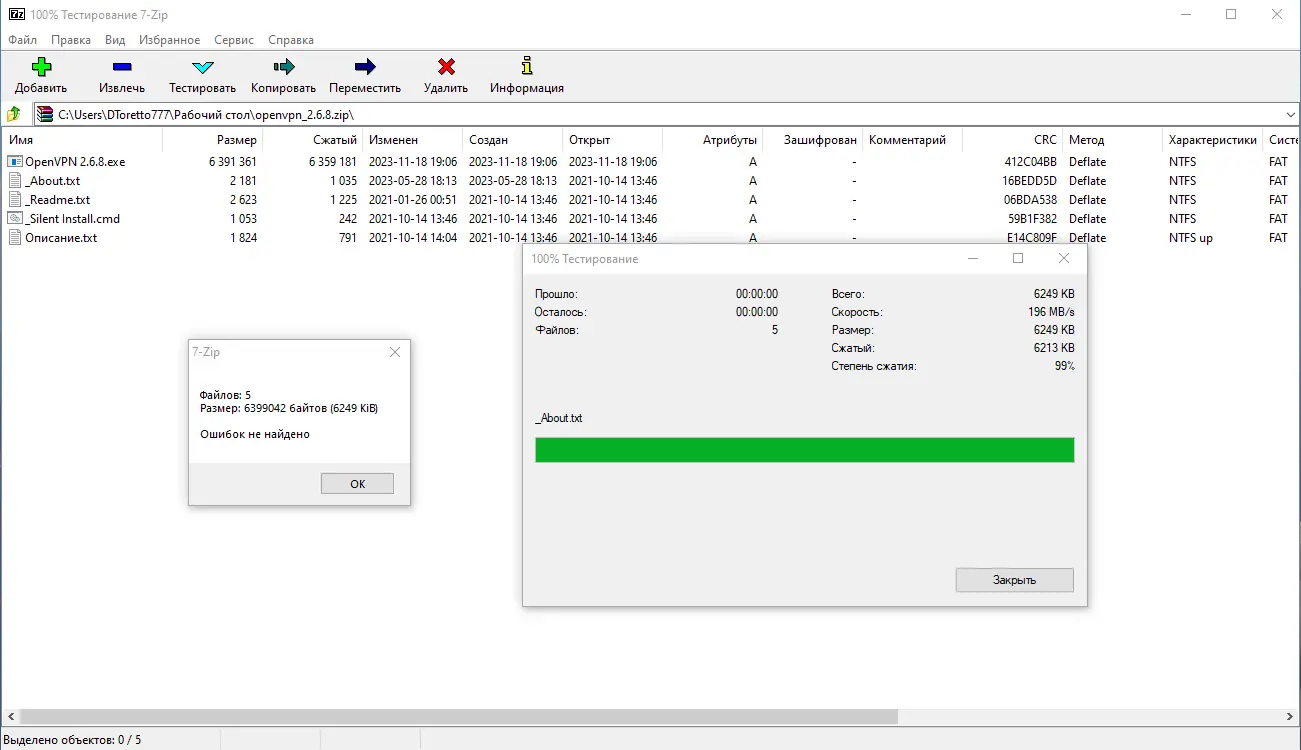This screenshot has width=1301, height=750.
Task: Select the OpenVPN 2.6.8.exe file icon
Action: [x=15, y=161]
